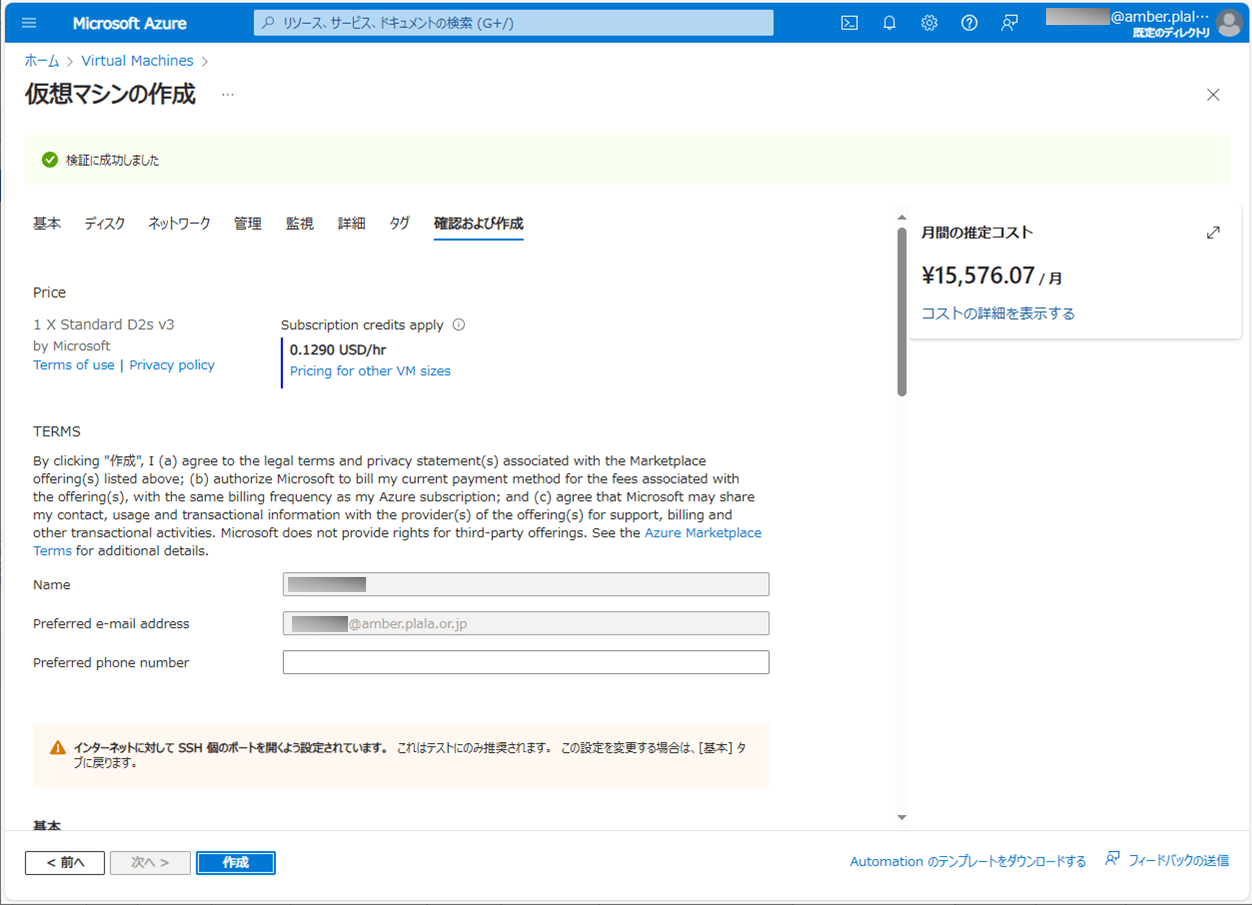Click the vertical scrollbar thumb
Viewport: 1252px width, 905px height.
point(902,312)
